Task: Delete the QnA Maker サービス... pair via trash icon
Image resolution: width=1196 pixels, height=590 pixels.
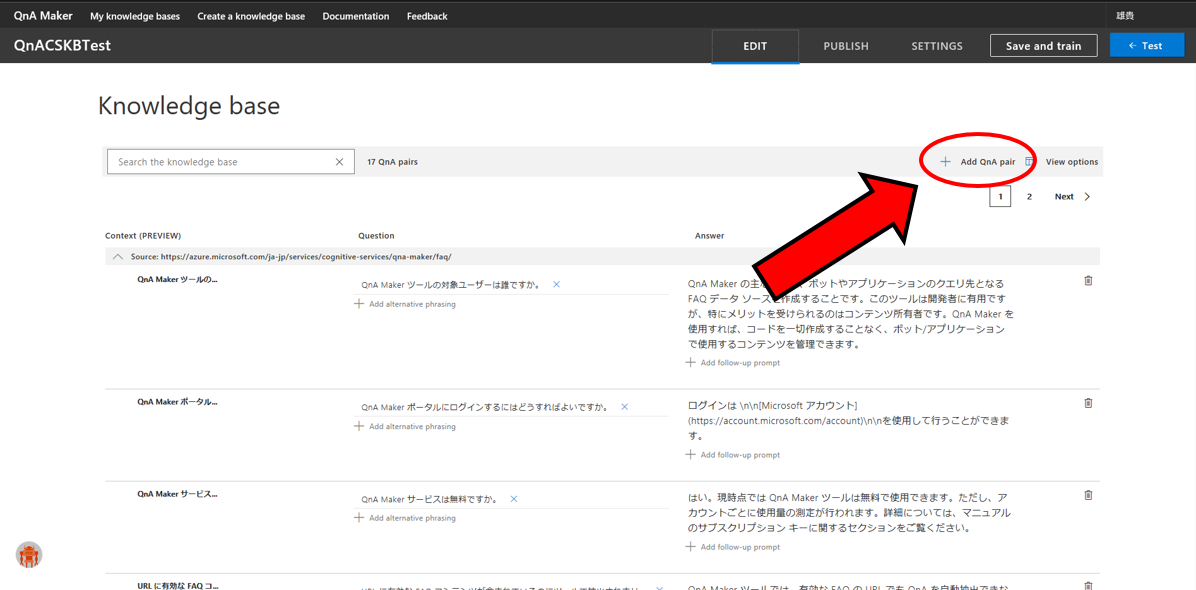Action: tap(1088, 495)
